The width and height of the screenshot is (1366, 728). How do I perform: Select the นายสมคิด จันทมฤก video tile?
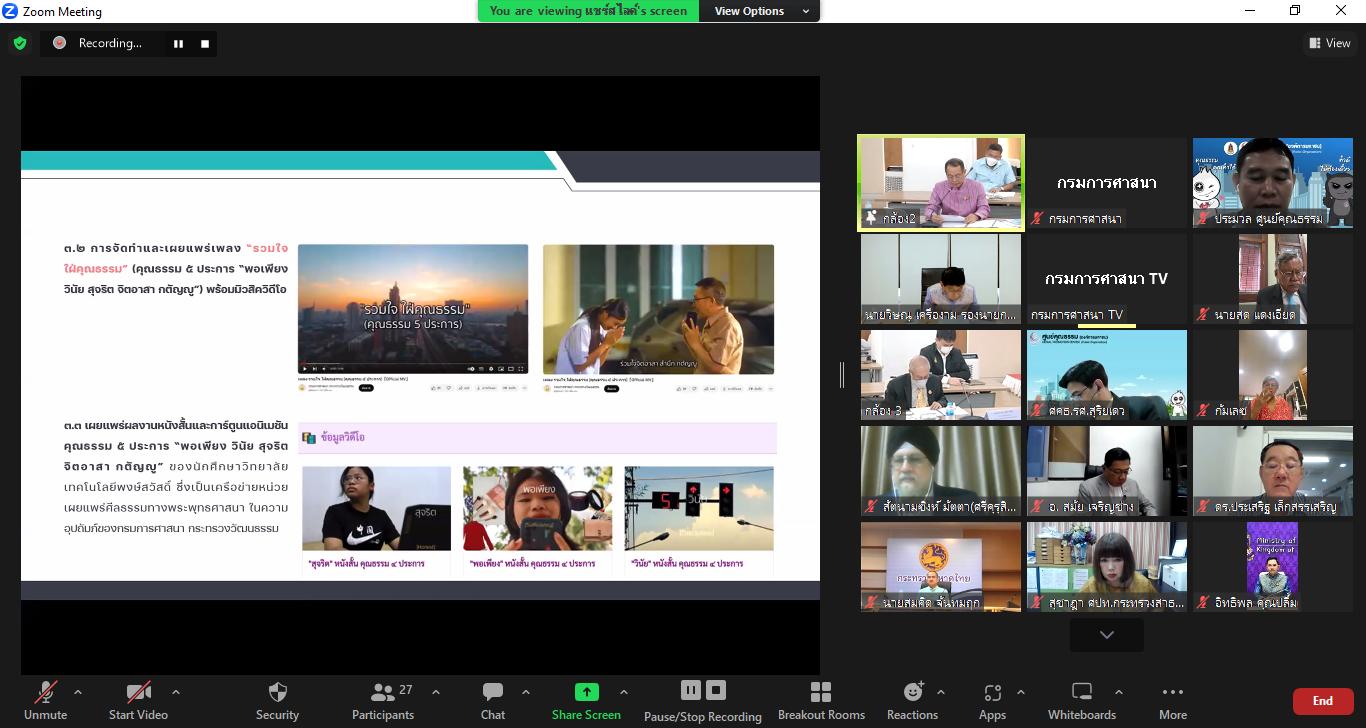click(941, 567)
